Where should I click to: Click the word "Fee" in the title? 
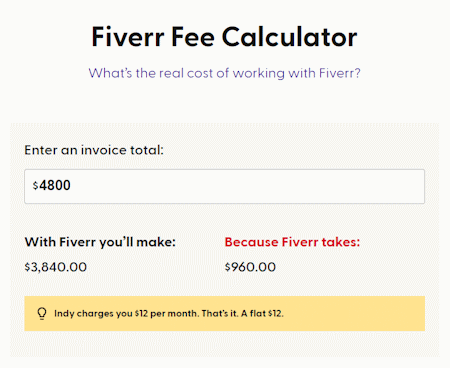193,37
